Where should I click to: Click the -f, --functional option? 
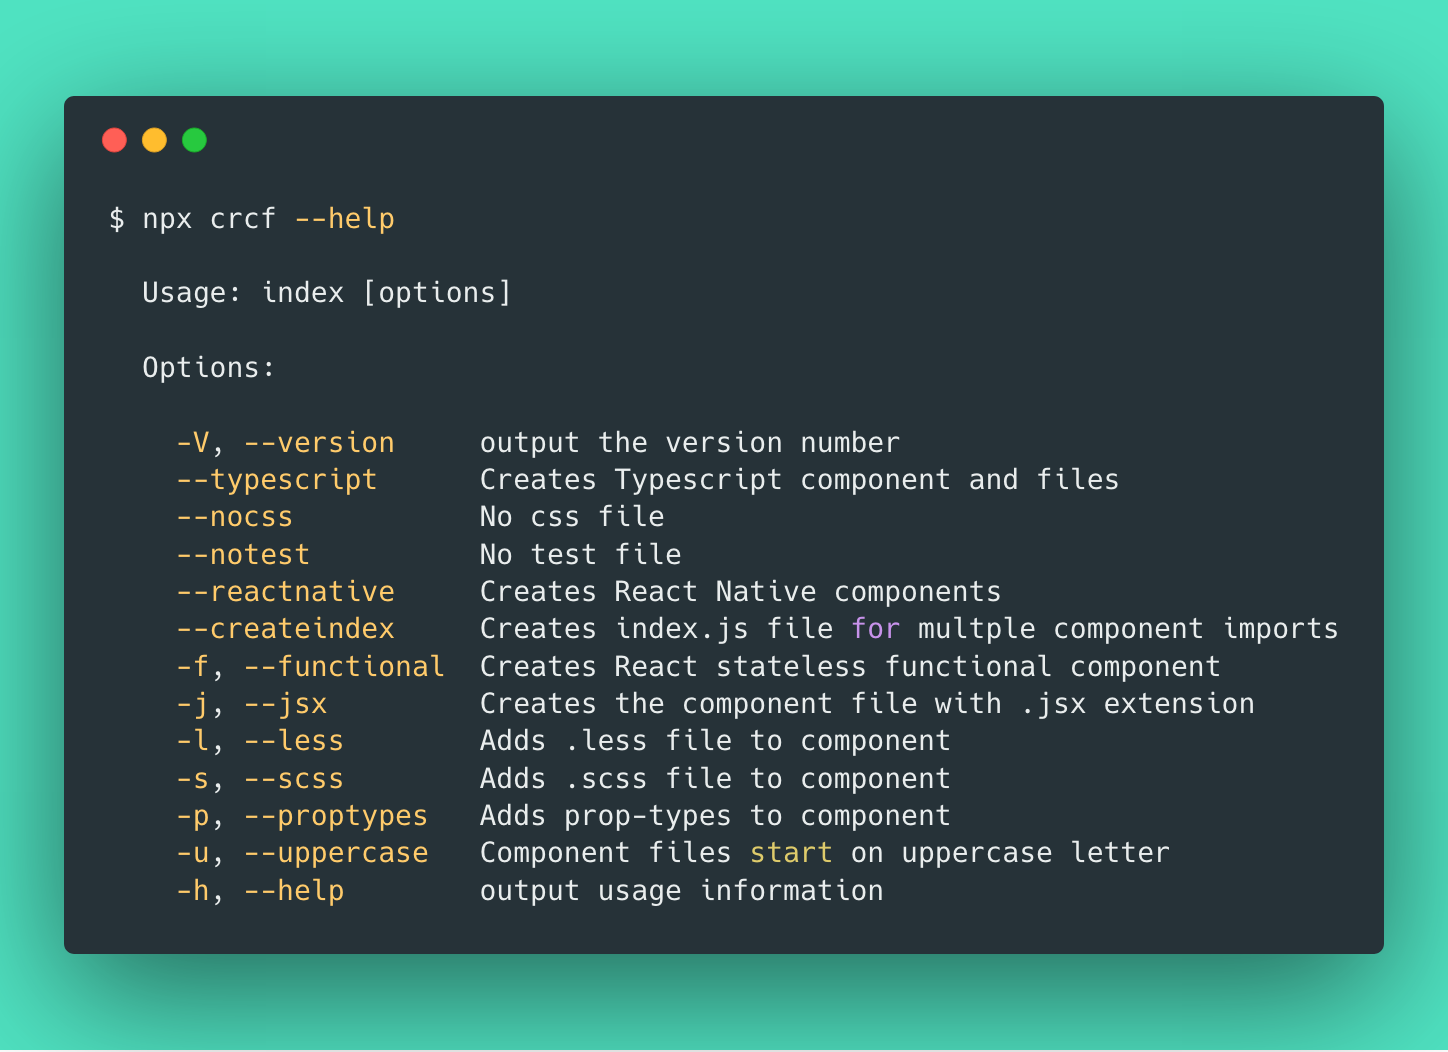[x=310, y=667]
